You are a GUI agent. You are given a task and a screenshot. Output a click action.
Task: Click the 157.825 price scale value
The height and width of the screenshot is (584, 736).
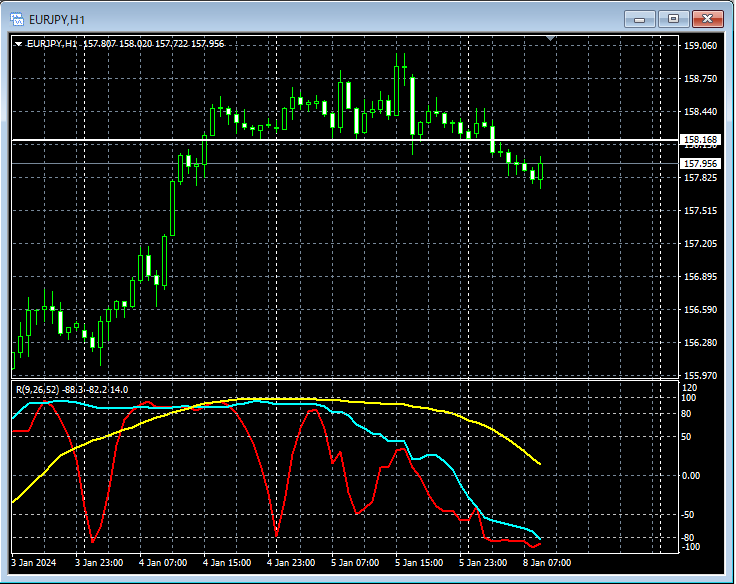(x=700, y=177)
